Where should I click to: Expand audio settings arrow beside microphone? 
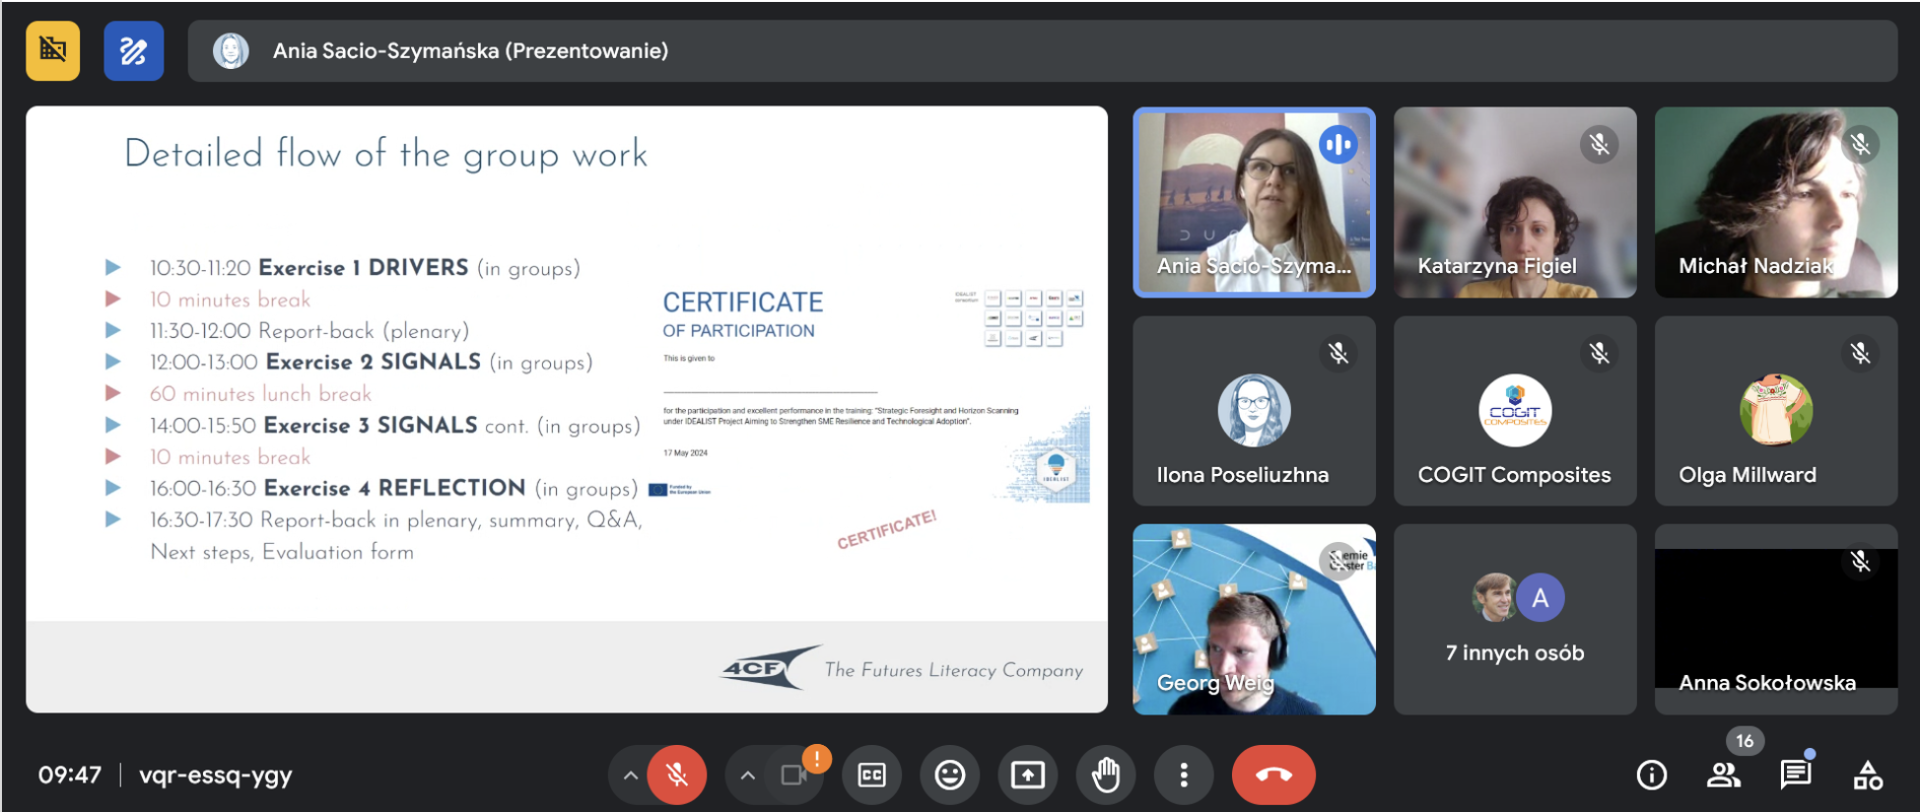(630, 775)
